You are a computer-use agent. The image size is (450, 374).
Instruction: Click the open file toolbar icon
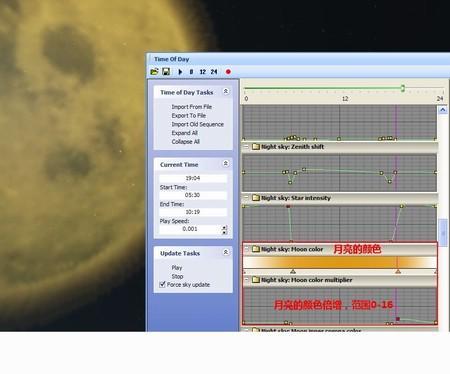pyautogui.click(x=154, y=72)
